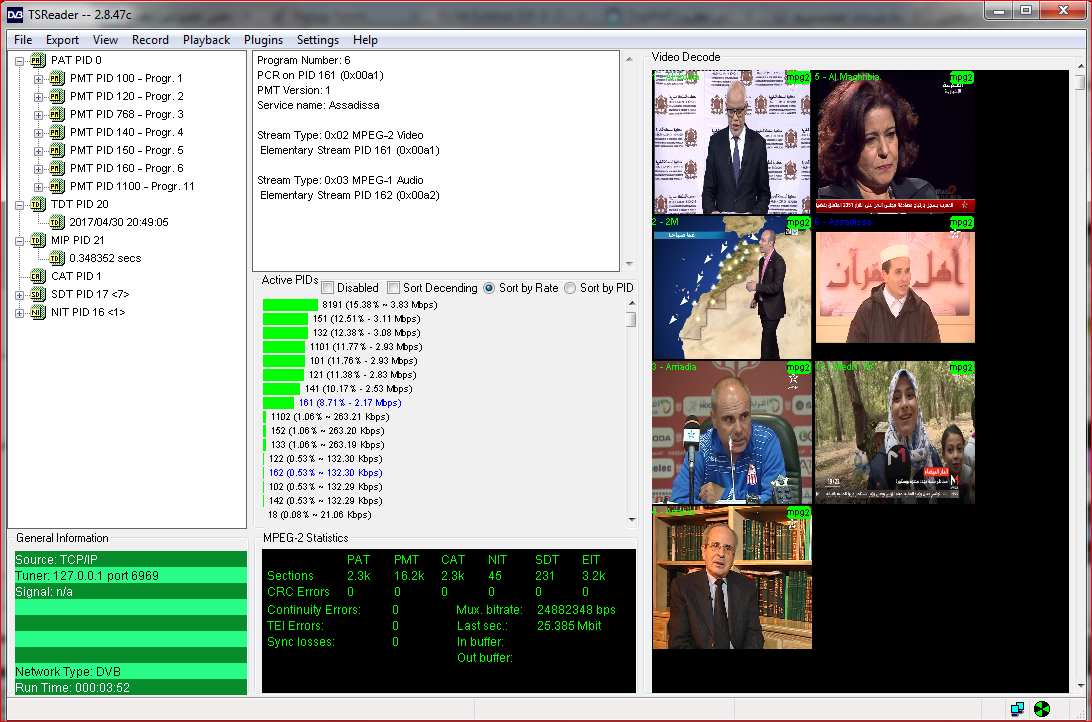Select the Sort by PID radio button
This screenshot has width=1092, height=722.
pos(570,288)
